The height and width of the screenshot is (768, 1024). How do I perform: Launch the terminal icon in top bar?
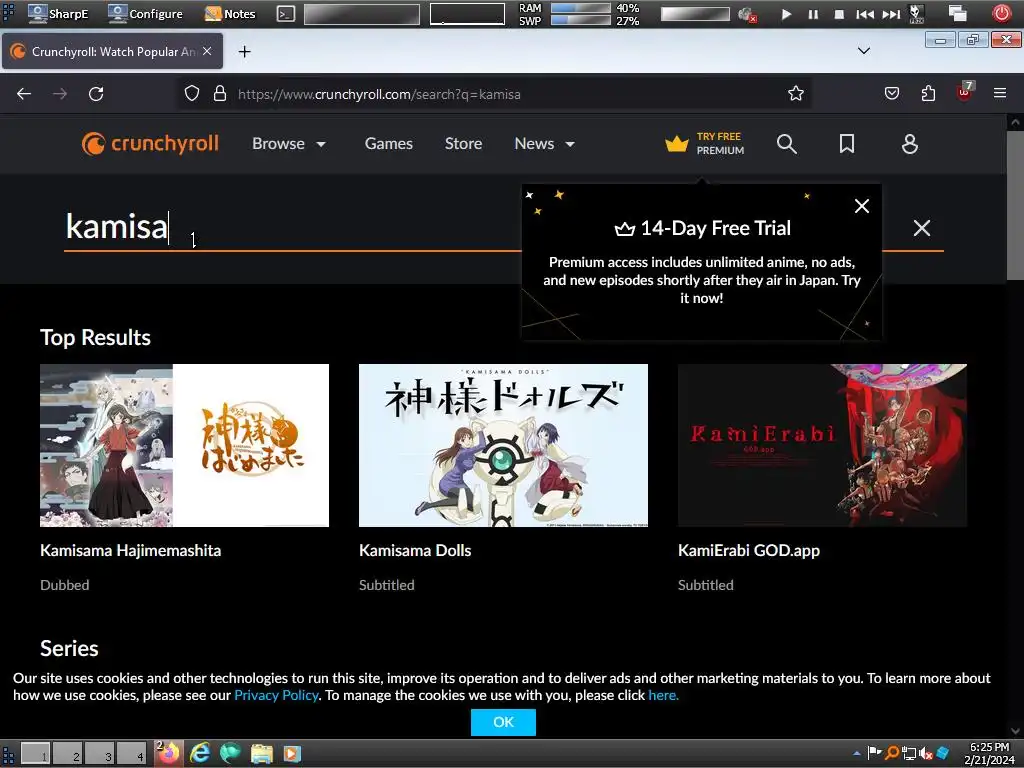pyautogui.click(x=286, y=14)
